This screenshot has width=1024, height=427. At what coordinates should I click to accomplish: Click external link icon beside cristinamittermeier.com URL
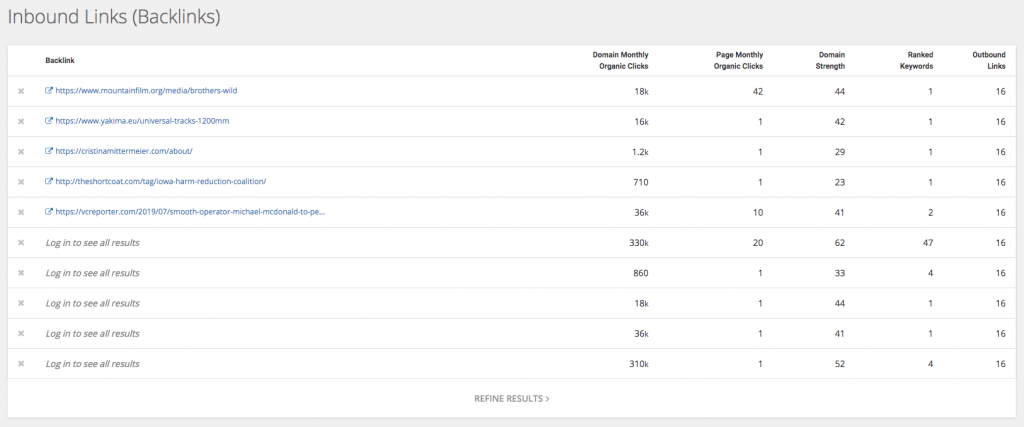pyautogui.click(x=48, y=151)
